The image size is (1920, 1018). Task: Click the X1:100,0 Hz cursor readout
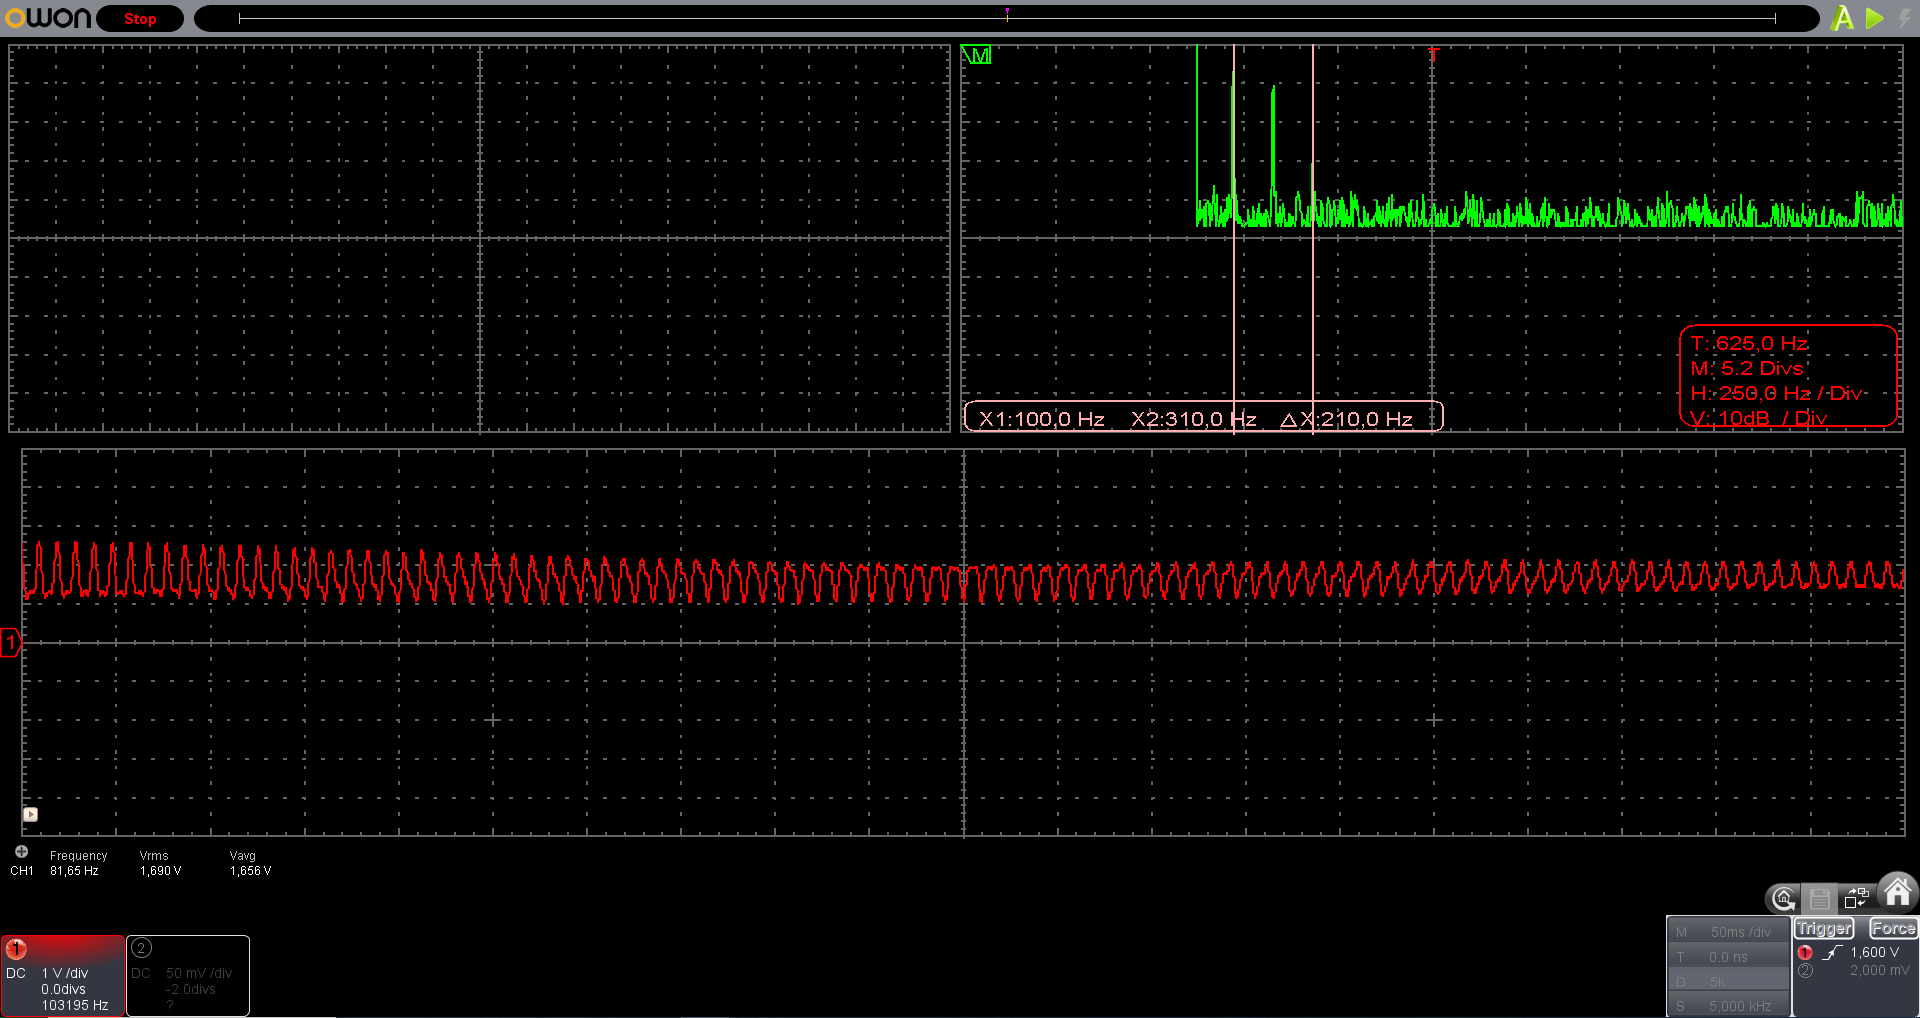click(x=1041, y=419)
